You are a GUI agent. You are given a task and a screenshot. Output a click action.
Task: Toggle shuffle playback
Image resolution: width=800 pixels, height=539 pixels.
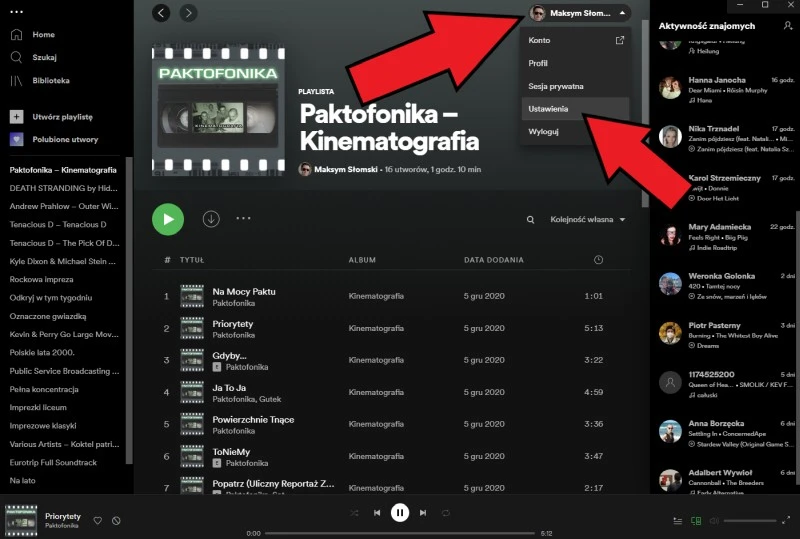click(x=354, y=513)
